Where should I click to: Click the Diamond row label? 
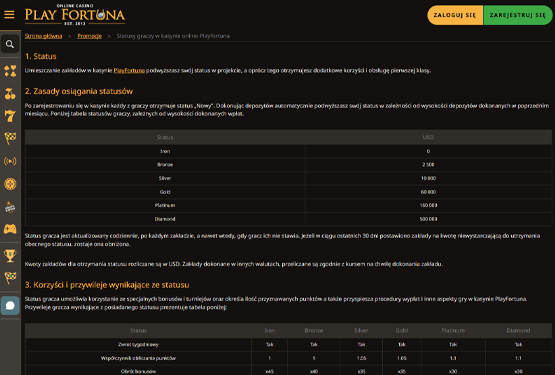tap(165, 219)
